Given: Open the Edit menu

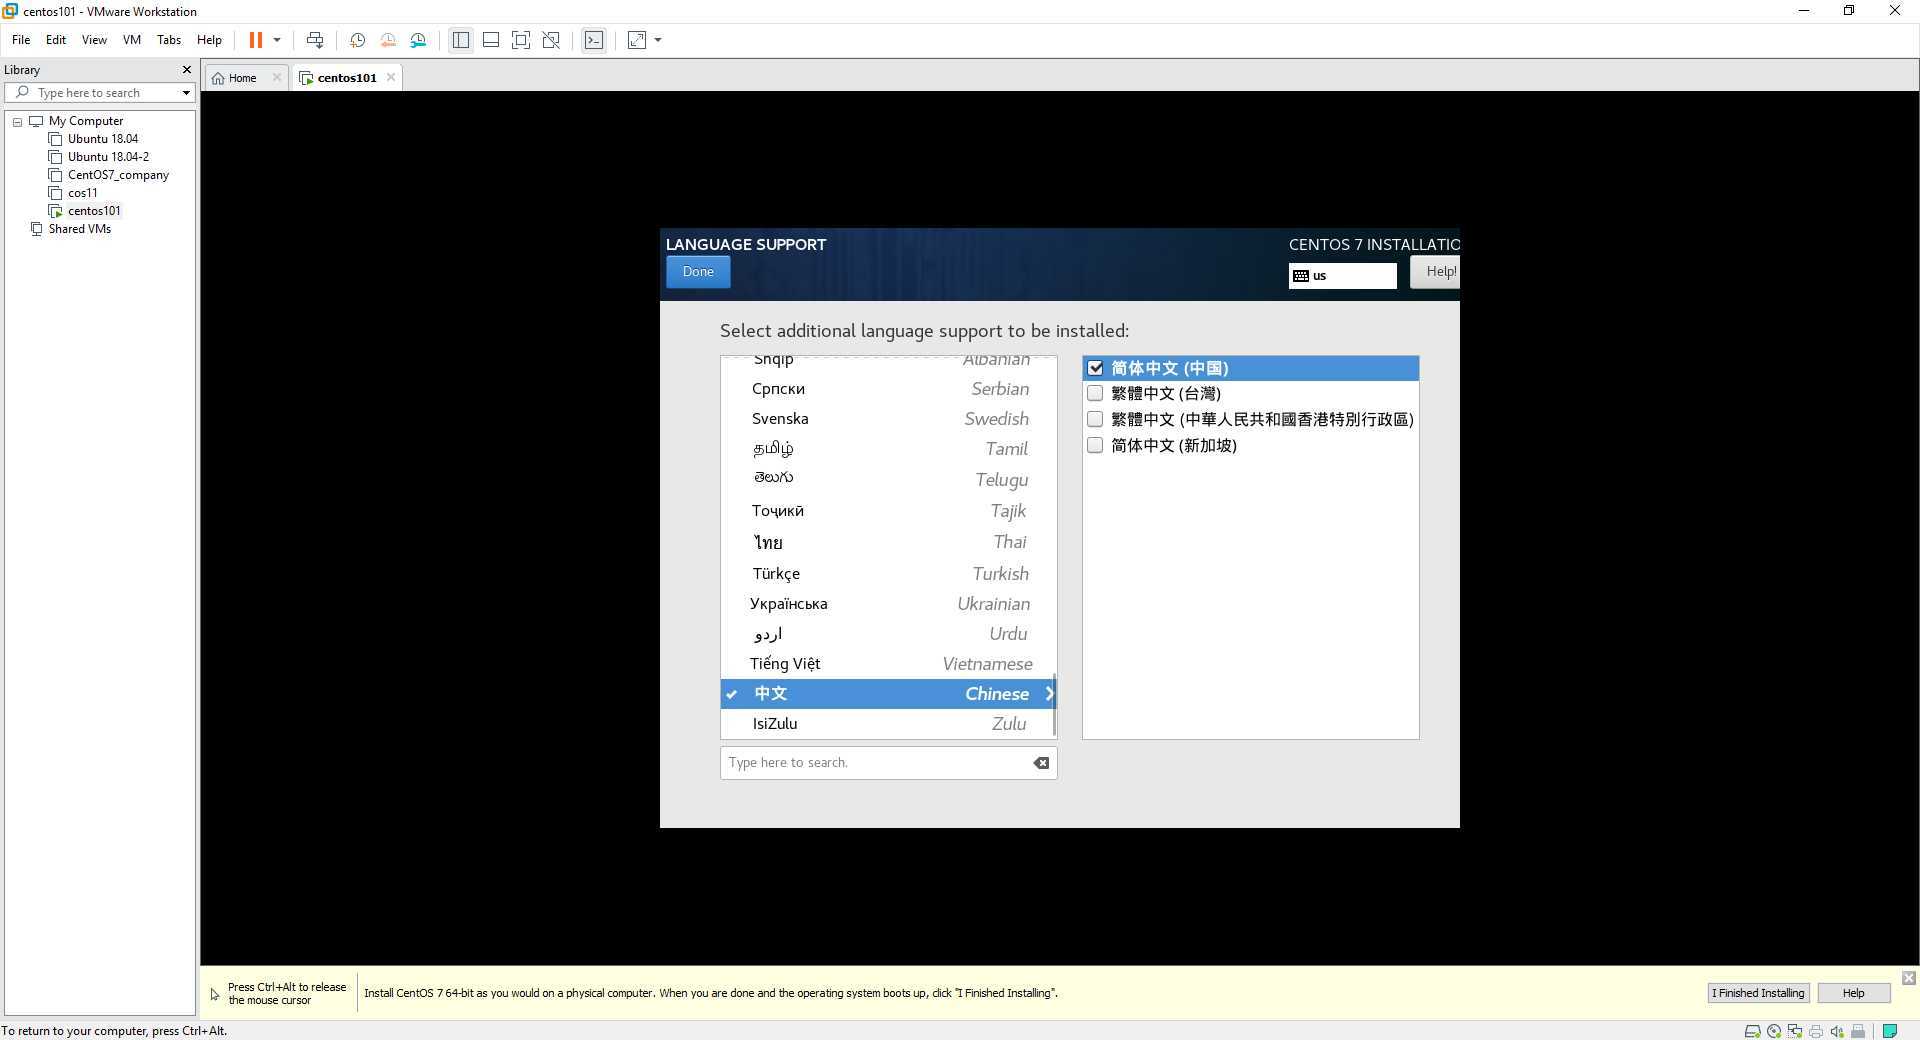Looking at the screenshot, I should [56, 40].
